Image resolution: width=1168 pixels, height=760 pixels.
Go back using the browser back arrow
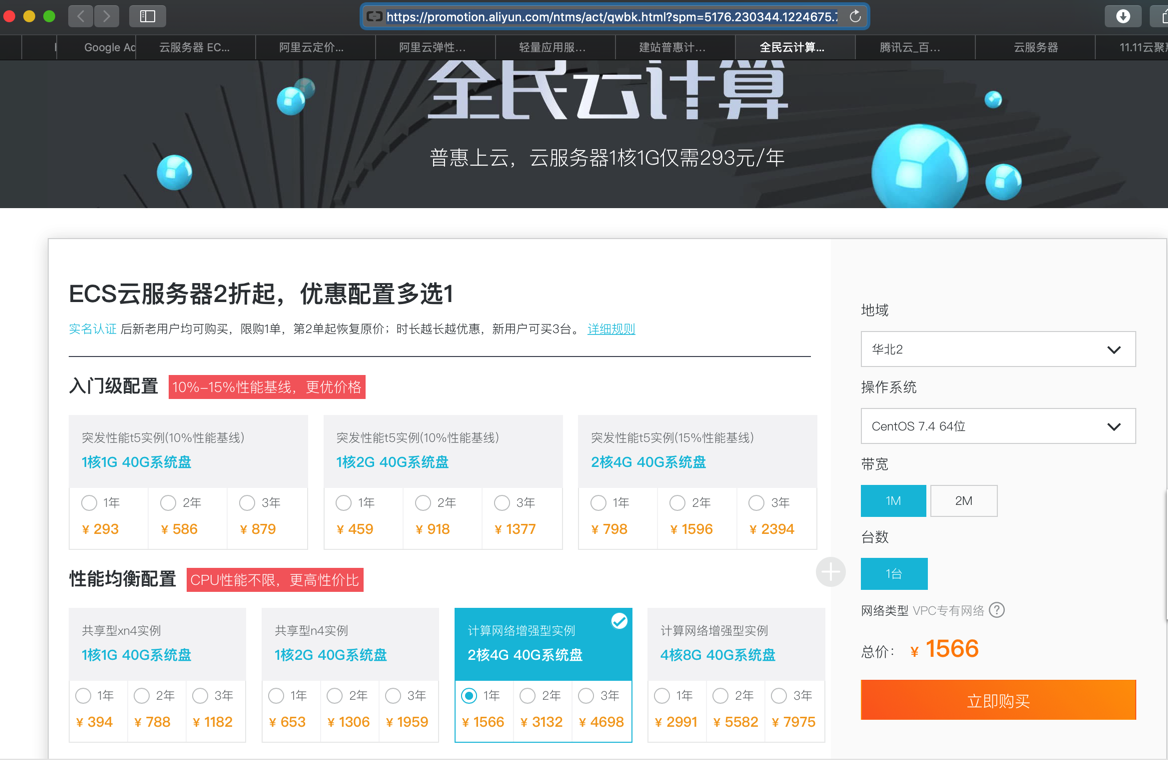click(x=80, y=16)
